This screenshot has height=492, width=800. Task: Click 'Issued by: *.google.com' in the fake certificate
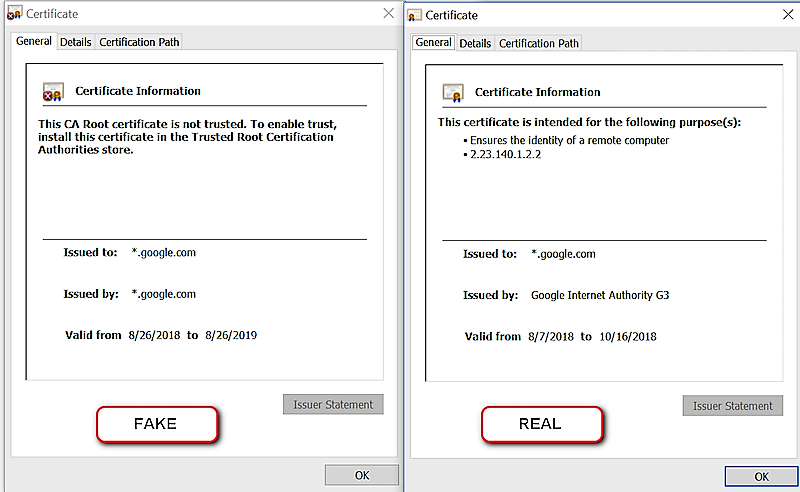(130, 294)
